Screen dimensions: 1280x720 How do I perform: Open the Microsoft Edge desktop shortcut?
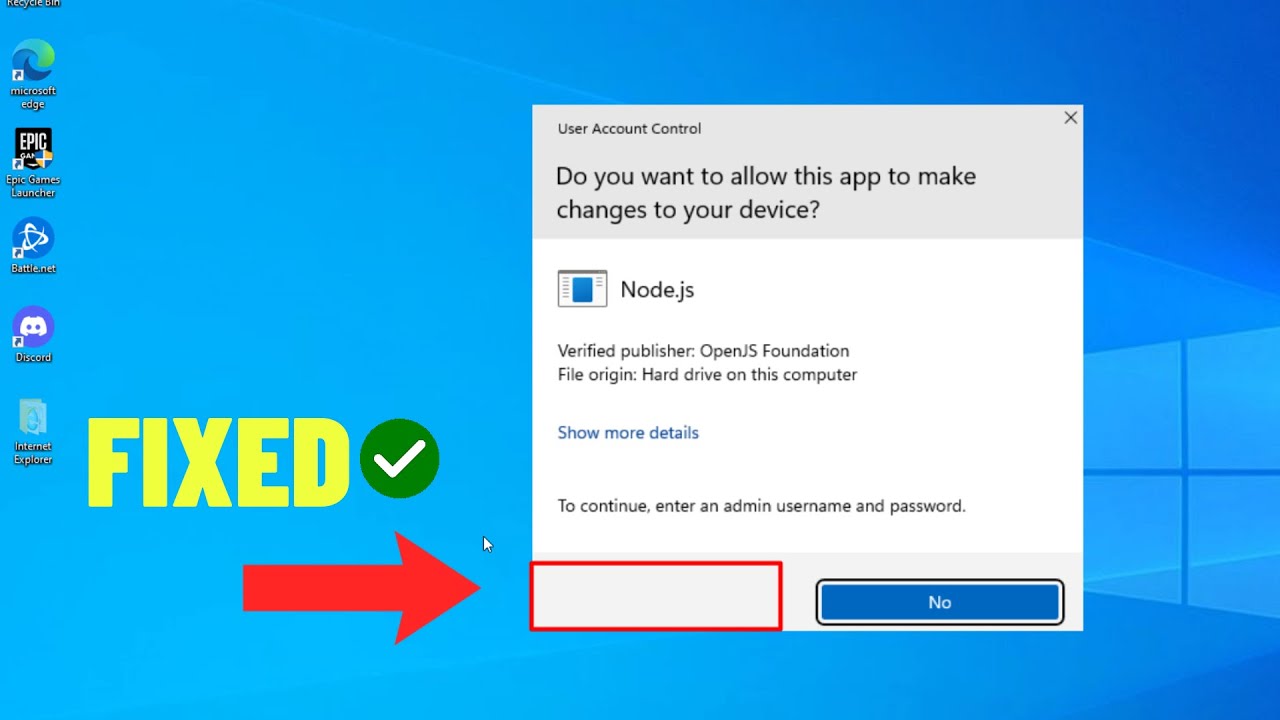pos(33,73)
